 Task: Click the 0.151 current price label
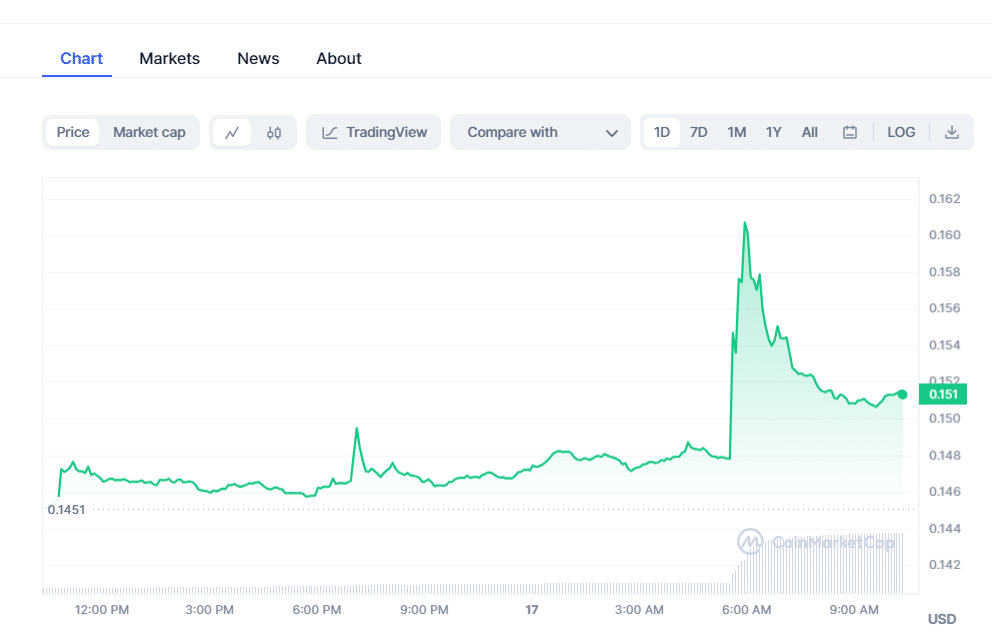944,394
